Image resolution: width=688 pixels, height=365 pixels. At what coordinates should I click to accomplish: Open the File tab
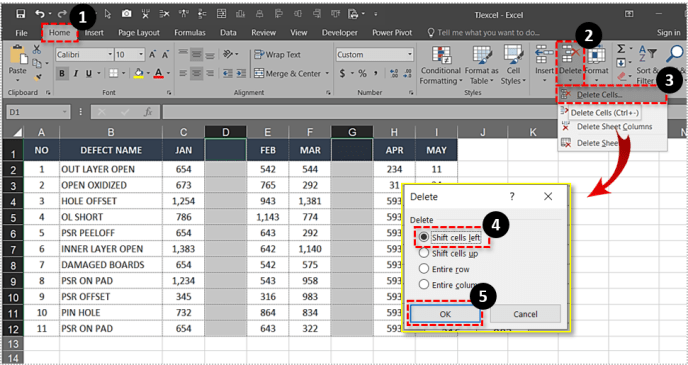point(21,32)
